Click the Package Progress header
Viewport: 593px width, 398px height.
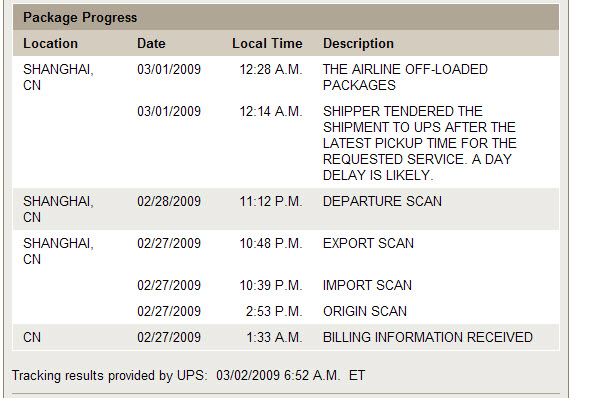80,17
